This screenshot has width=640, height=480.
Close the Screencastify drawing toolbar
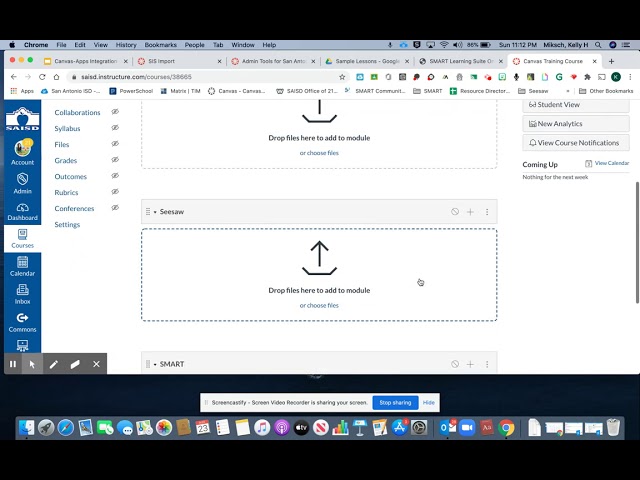click(96, 364)
